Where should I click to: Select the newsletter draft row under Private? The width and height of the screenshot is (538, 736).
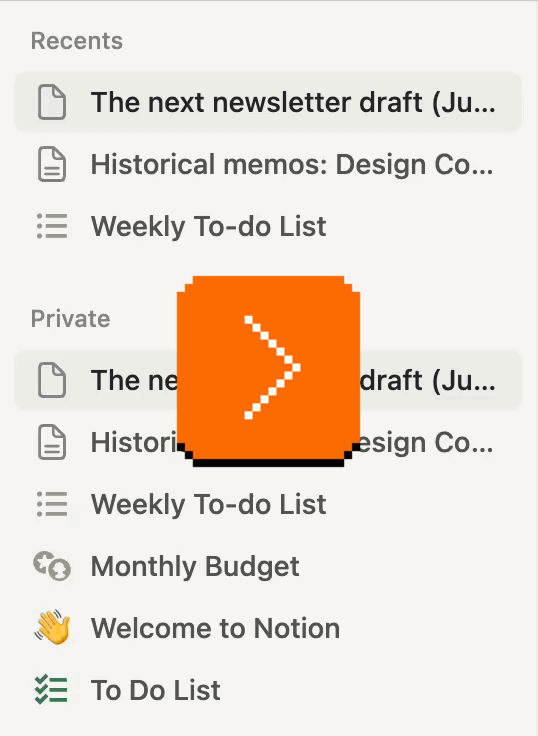pos(268,380)
